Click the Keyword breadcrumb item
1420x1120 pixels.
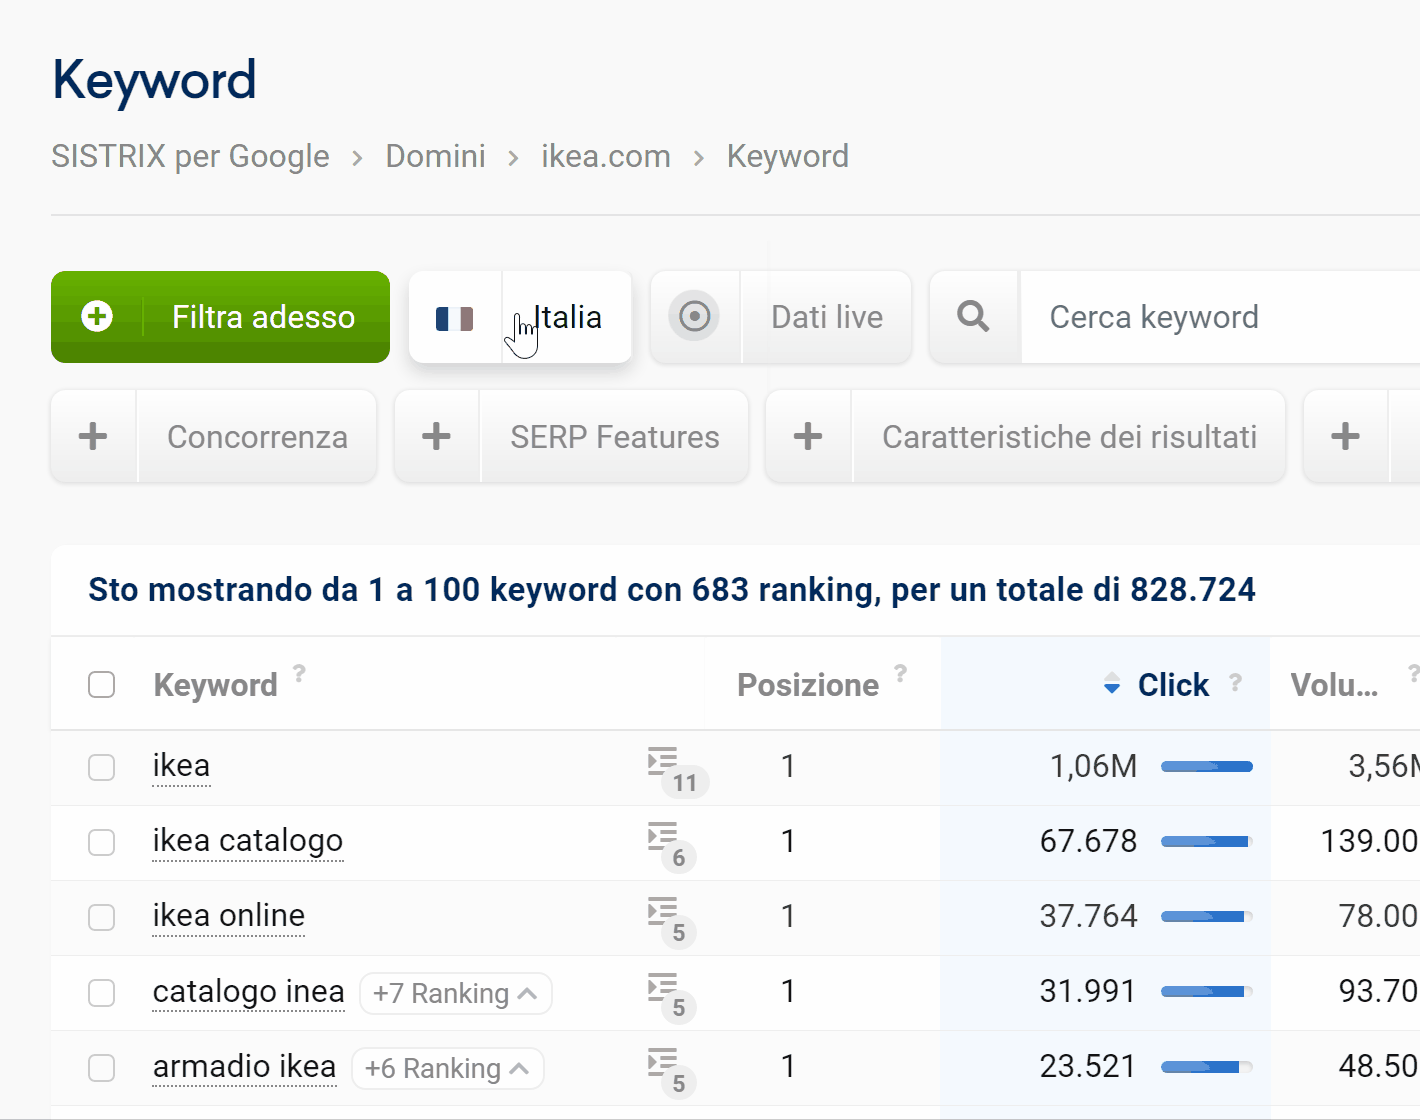pos(788,156)
